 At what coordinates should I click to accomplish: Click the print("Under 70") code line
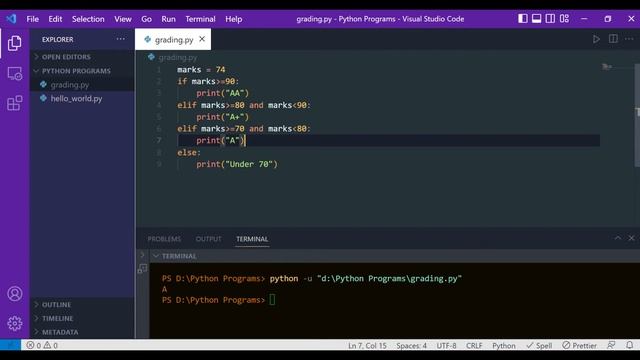(237, 164)
